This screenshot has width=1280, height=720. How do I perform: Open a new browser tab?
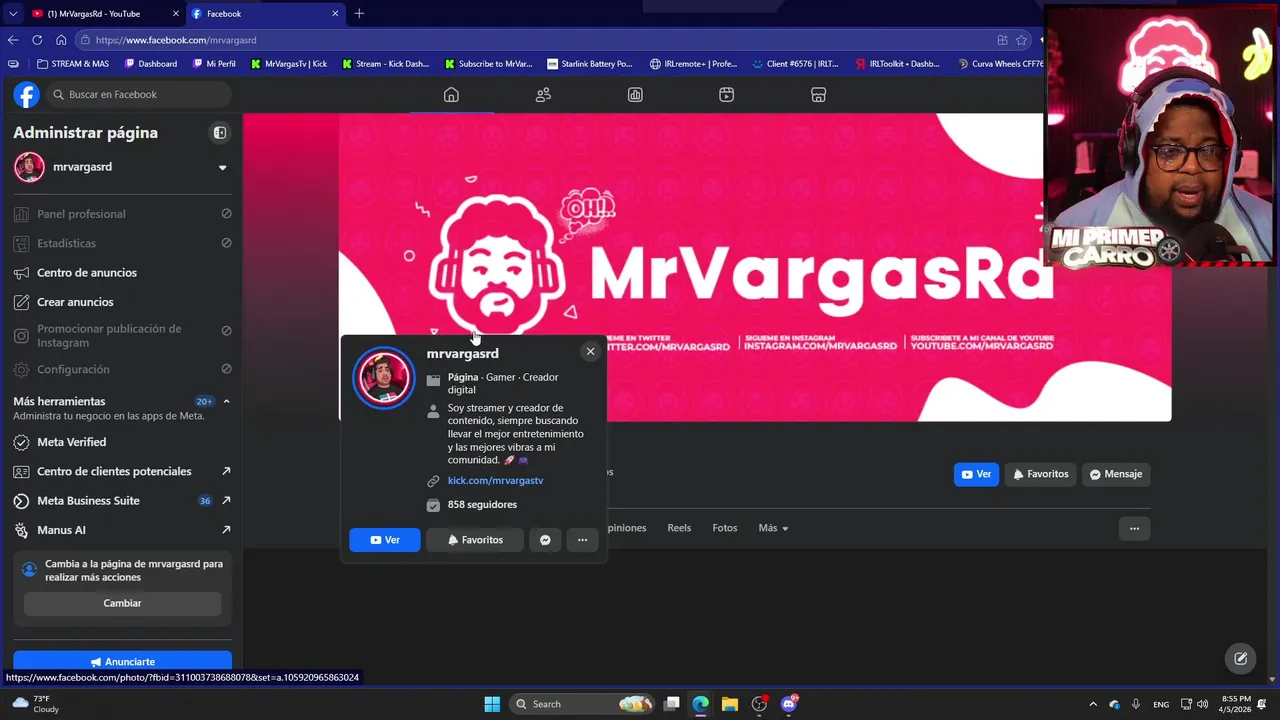coord(359,13)
